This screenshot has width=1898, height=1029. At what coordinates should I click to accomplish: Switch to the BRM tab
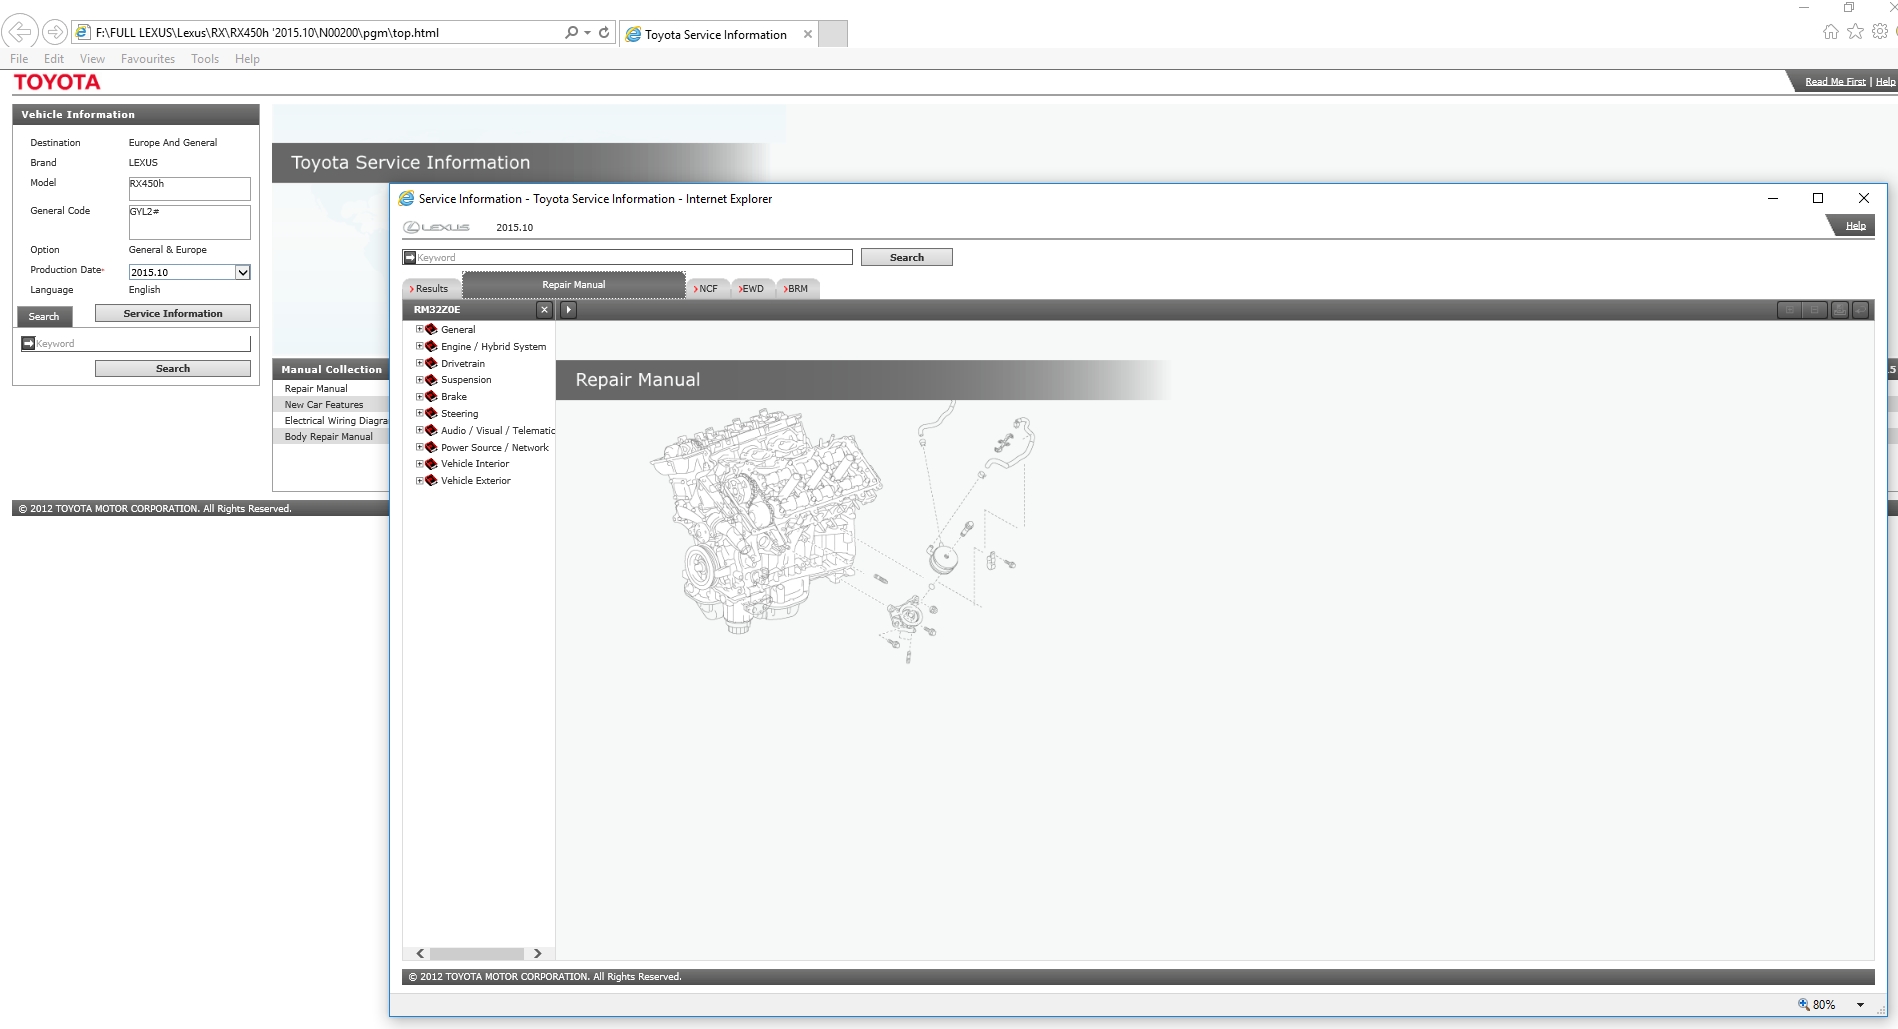tap(797, 289)
